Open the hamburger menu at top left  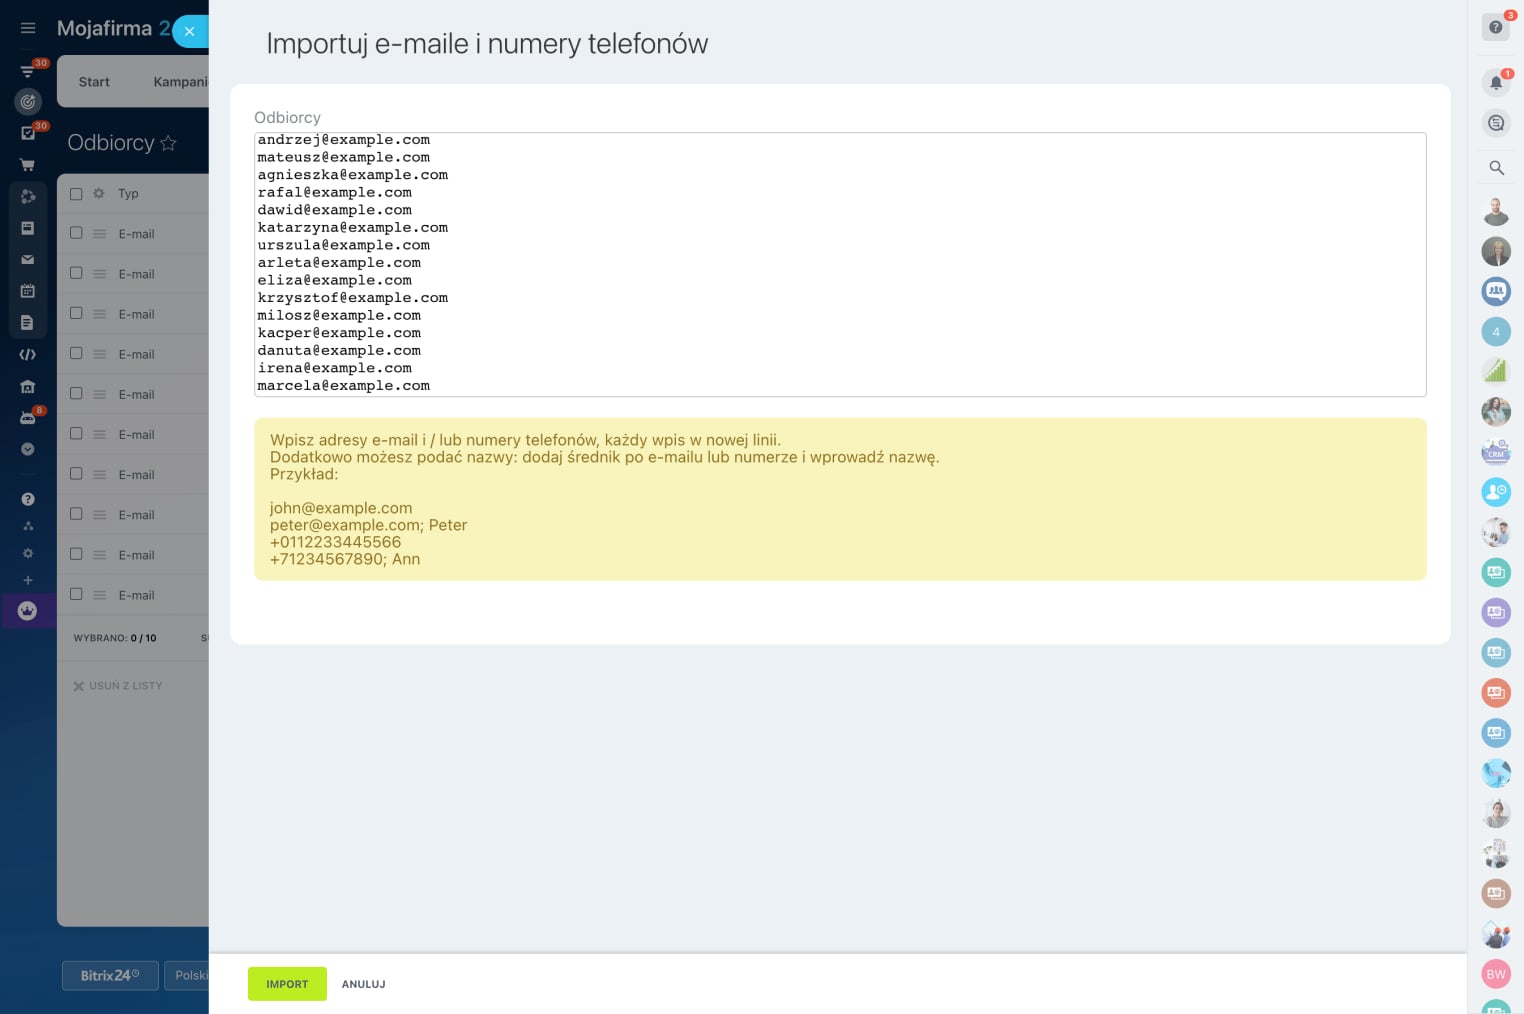tap(28, 28)
